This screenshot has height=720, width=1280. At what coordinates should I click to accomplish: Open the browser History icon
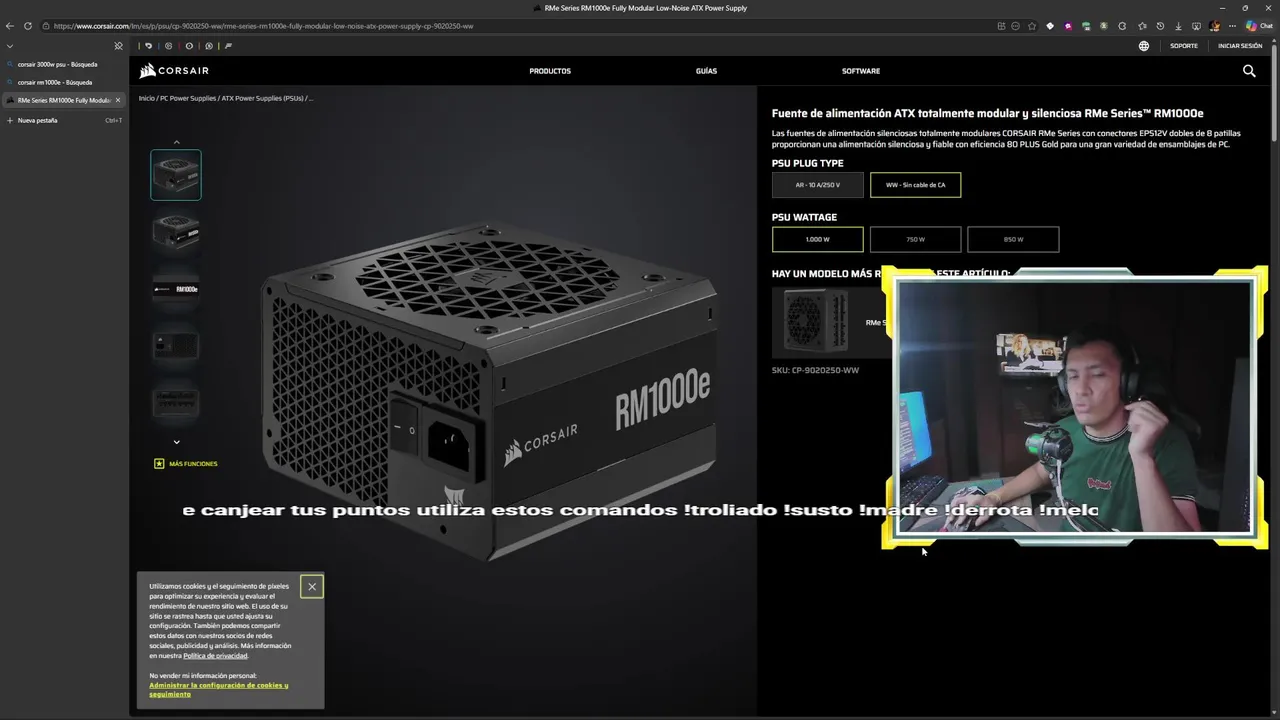click(x=1160, y=26)
